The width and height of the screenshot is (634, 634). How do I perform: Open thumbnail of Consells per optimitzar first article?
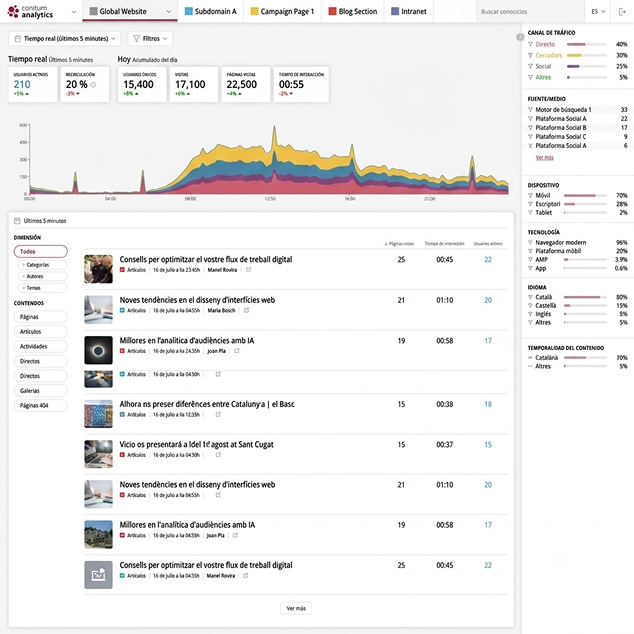[x=98, y=269]
